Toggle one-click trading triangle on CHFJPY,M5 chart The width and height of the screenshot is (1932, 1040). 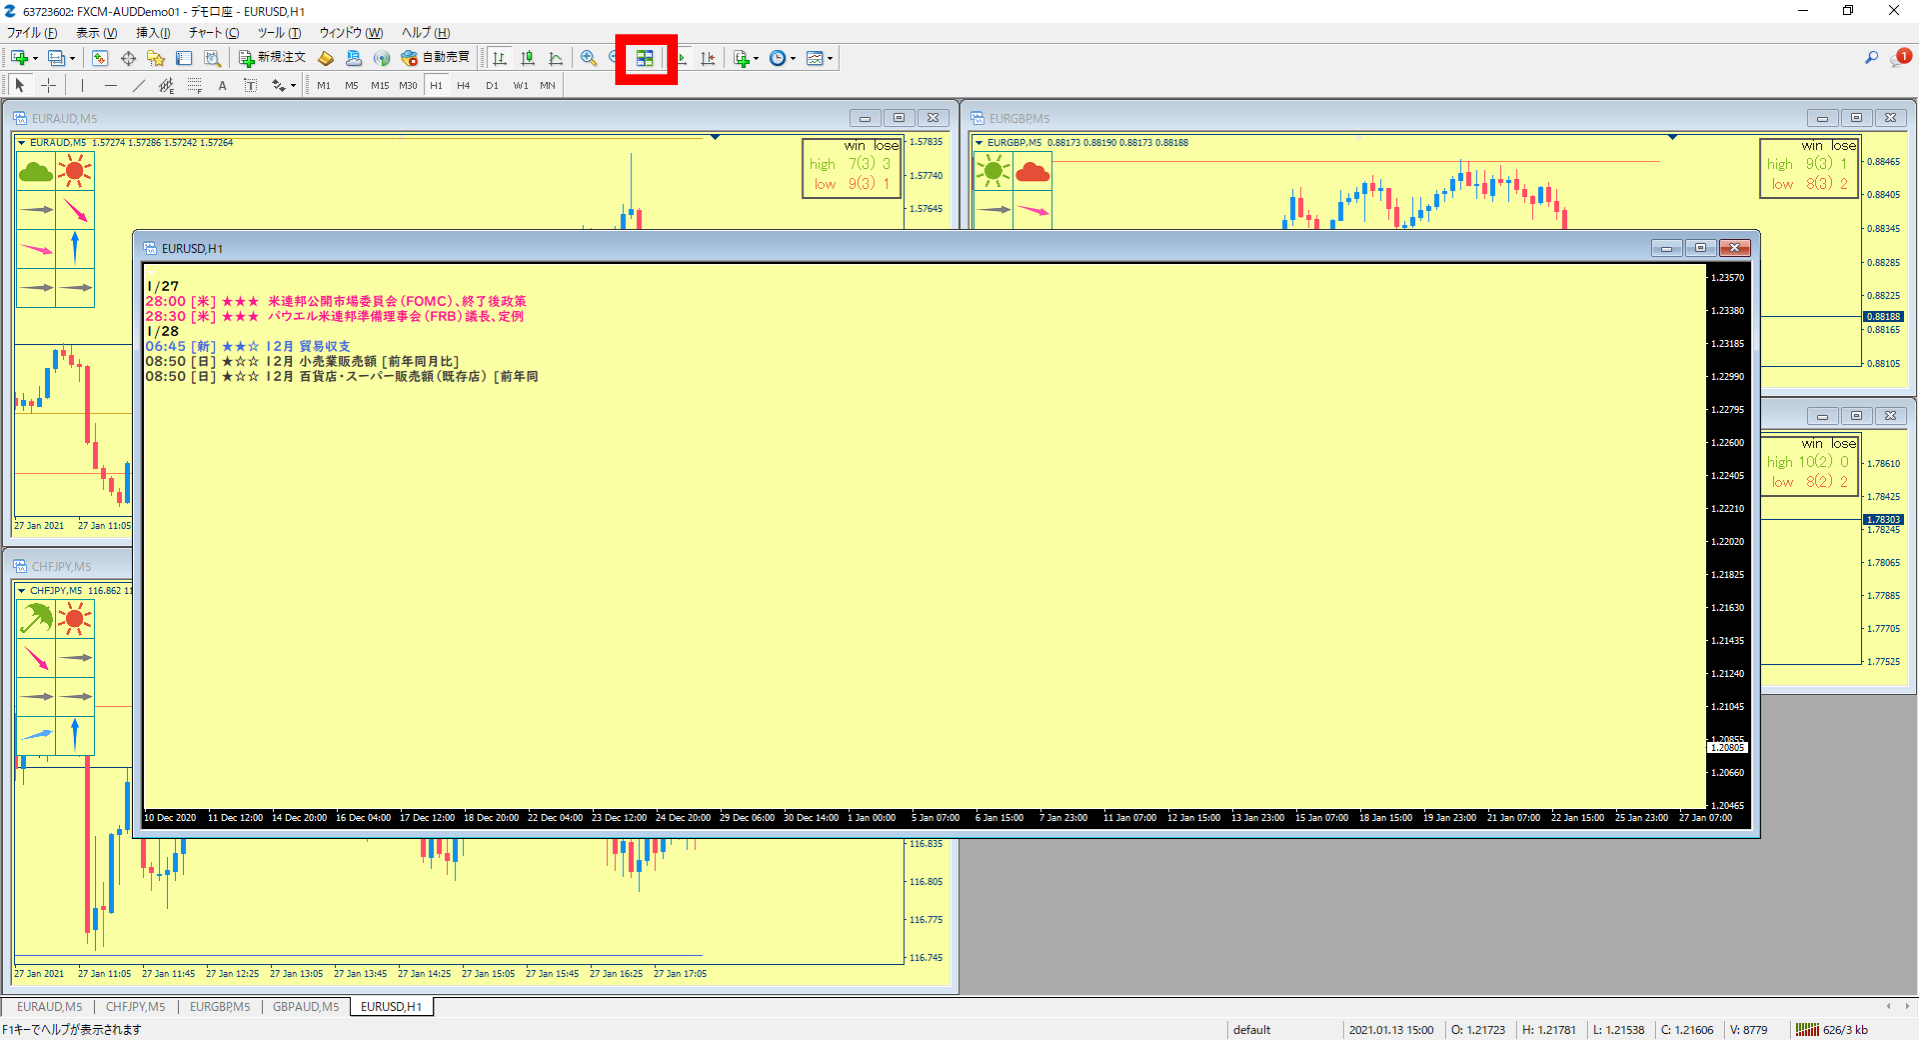point(22,591)
